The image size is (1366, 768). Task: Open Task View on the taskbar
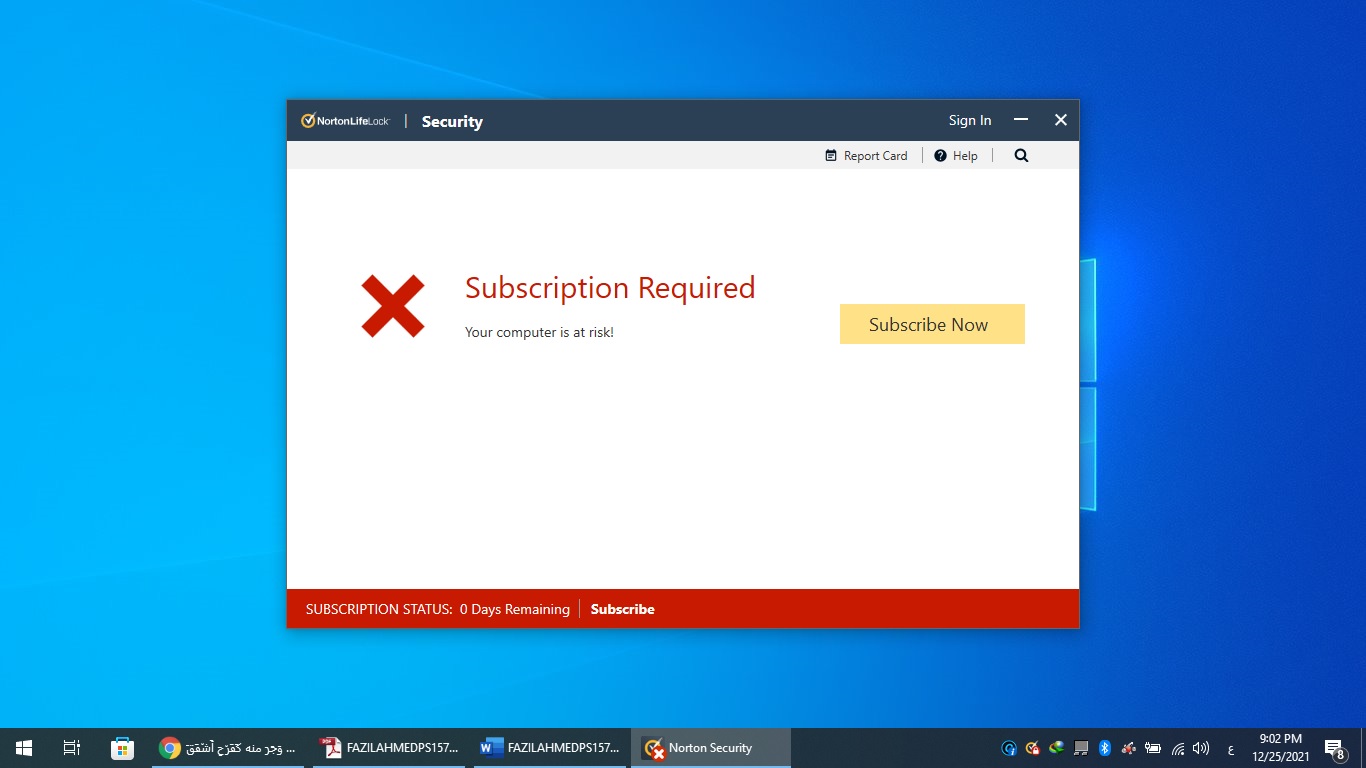pyautogui.click(x=72, y=748)
